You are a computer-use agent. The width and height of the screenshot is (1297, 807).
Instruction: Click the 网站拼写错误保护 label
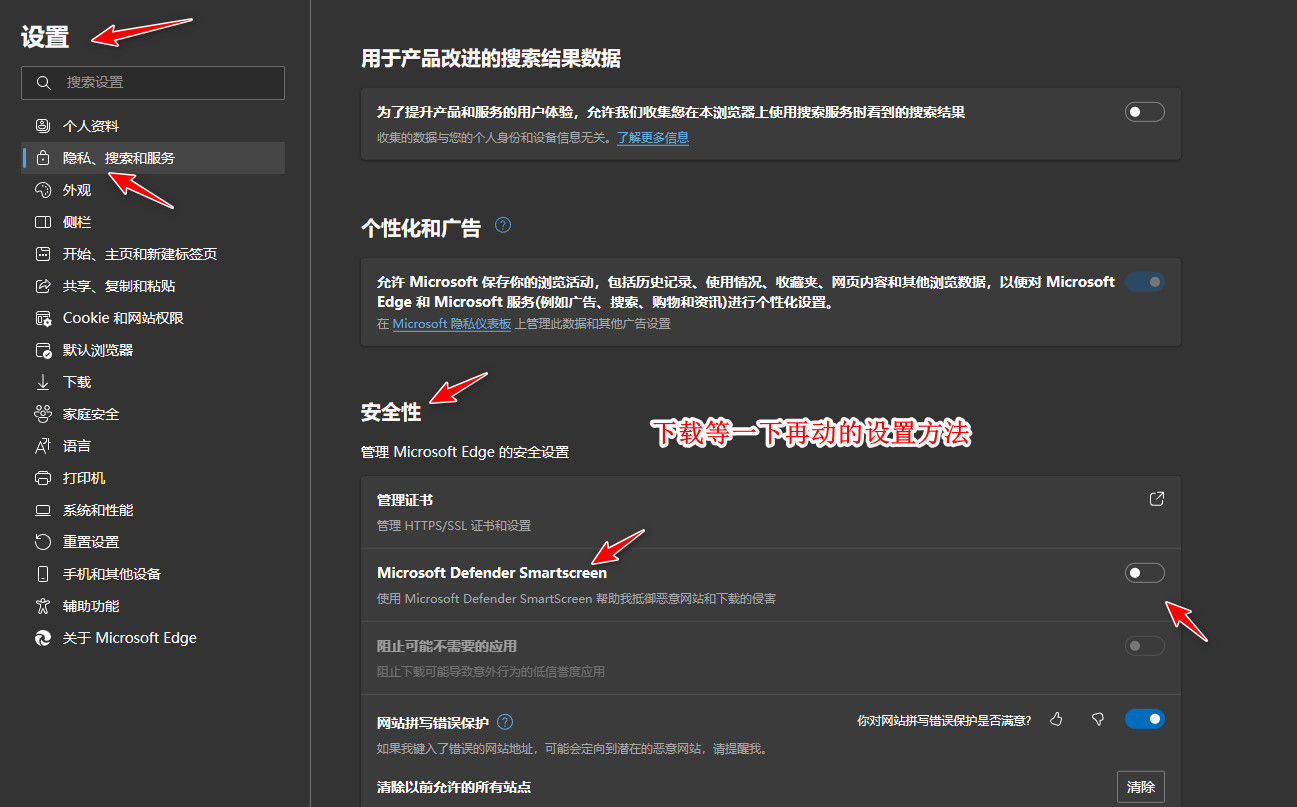pyautogui.click(x=433, y=723)
